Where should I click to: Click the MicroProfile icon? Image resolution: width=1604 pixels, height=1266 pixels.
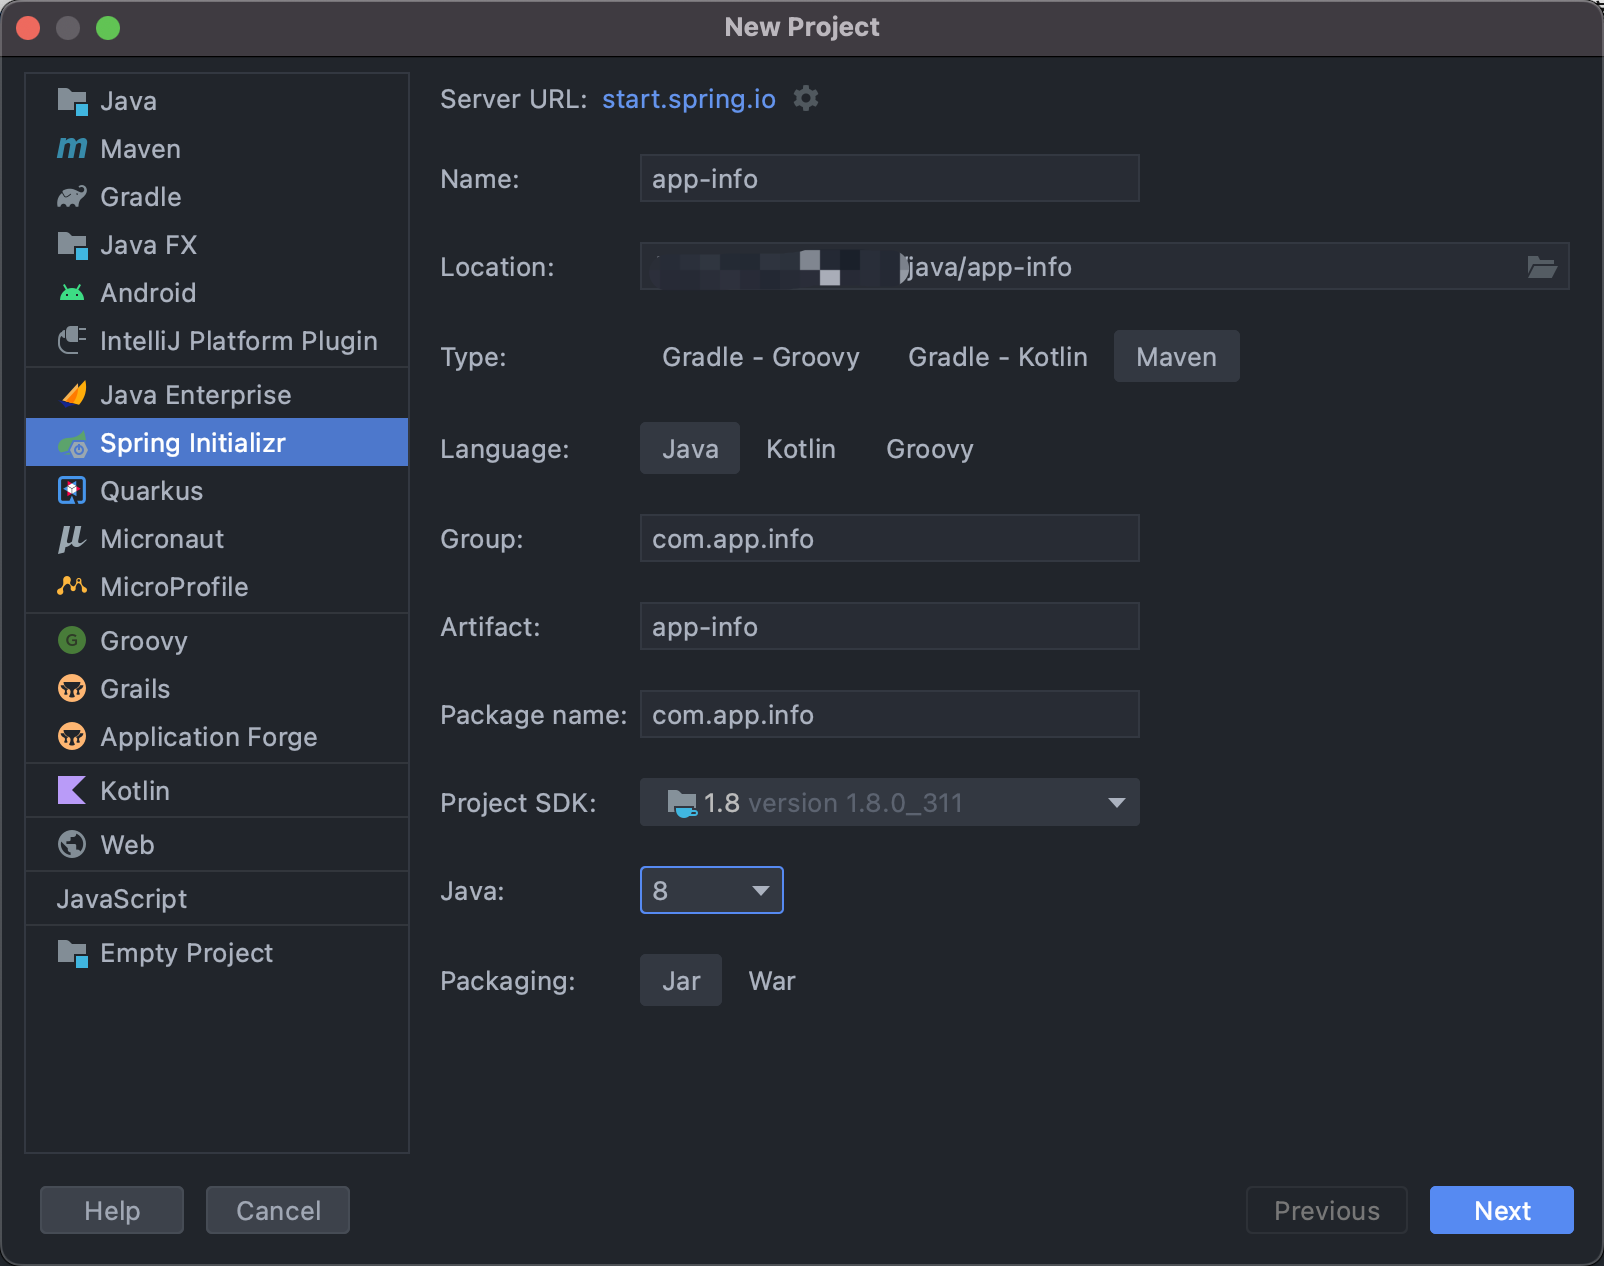coord(72,587)
